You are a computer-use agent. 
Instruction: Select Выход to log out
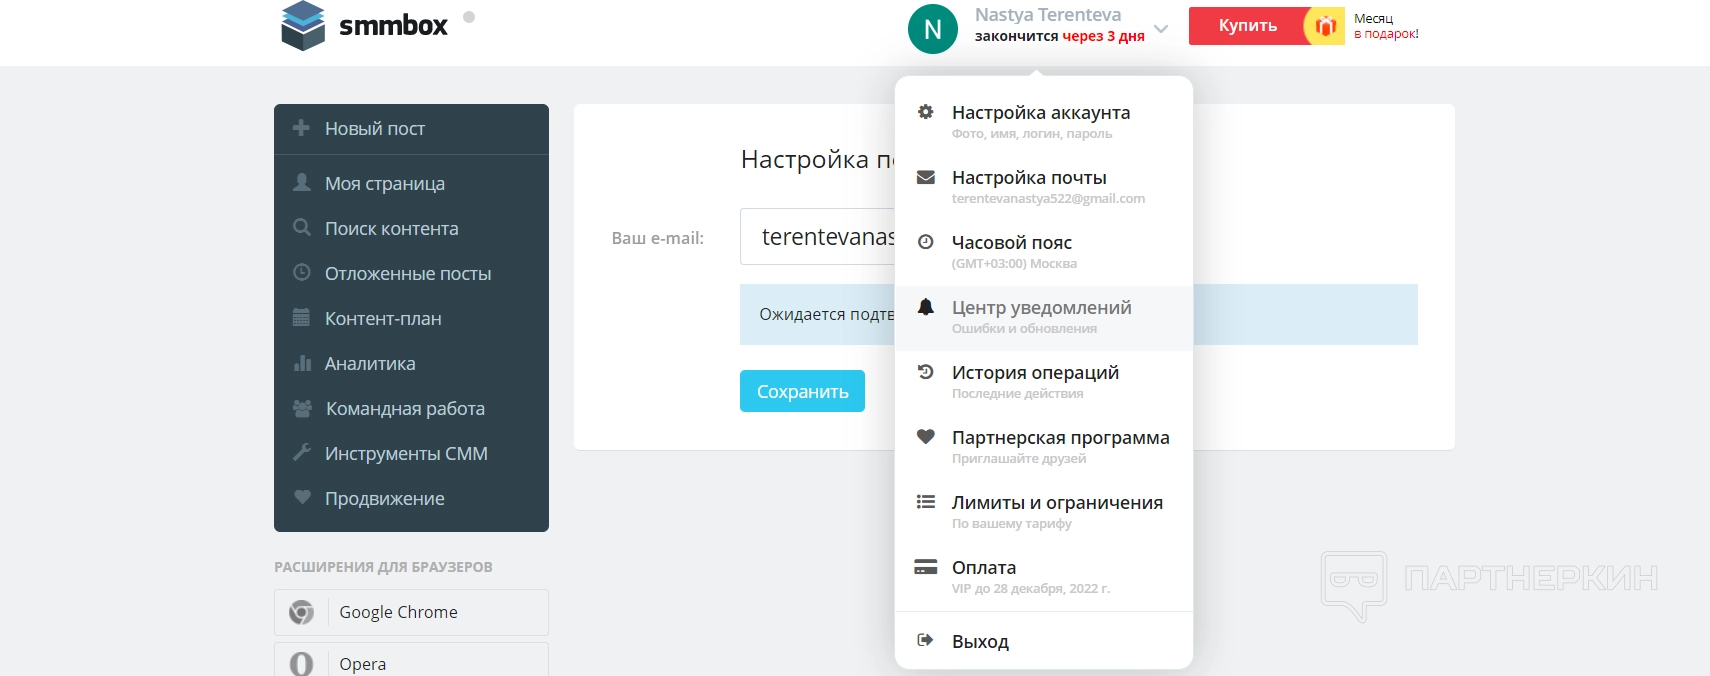[x=1044, y=641]
